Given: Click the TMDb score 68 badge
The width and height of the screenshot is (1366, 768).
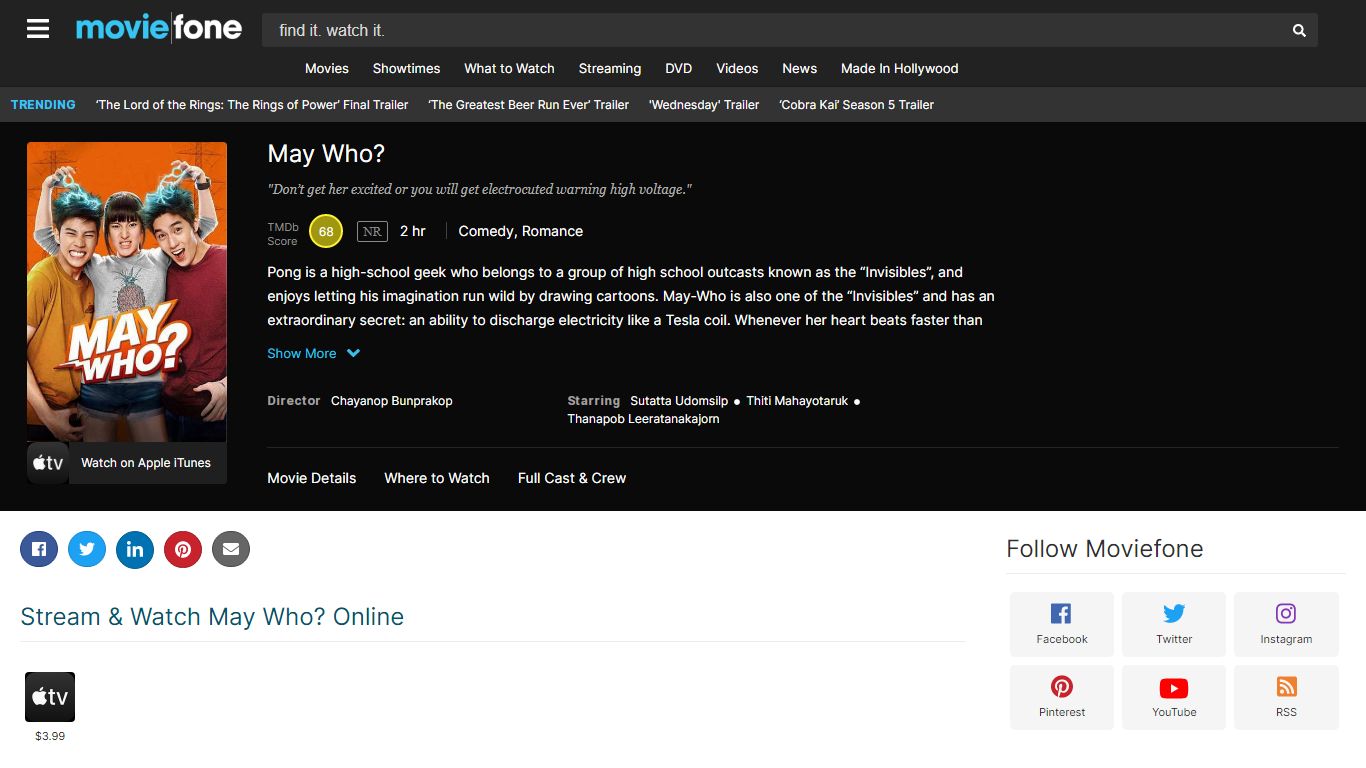Looking at the screenshot, I should 326,231.
